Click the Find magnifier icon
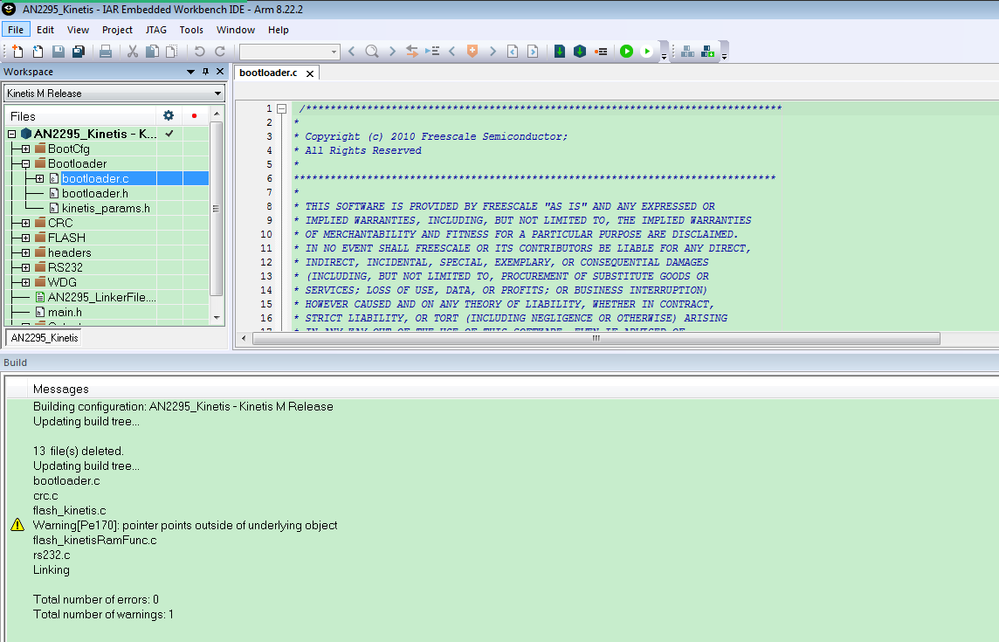 coord(371,52)
